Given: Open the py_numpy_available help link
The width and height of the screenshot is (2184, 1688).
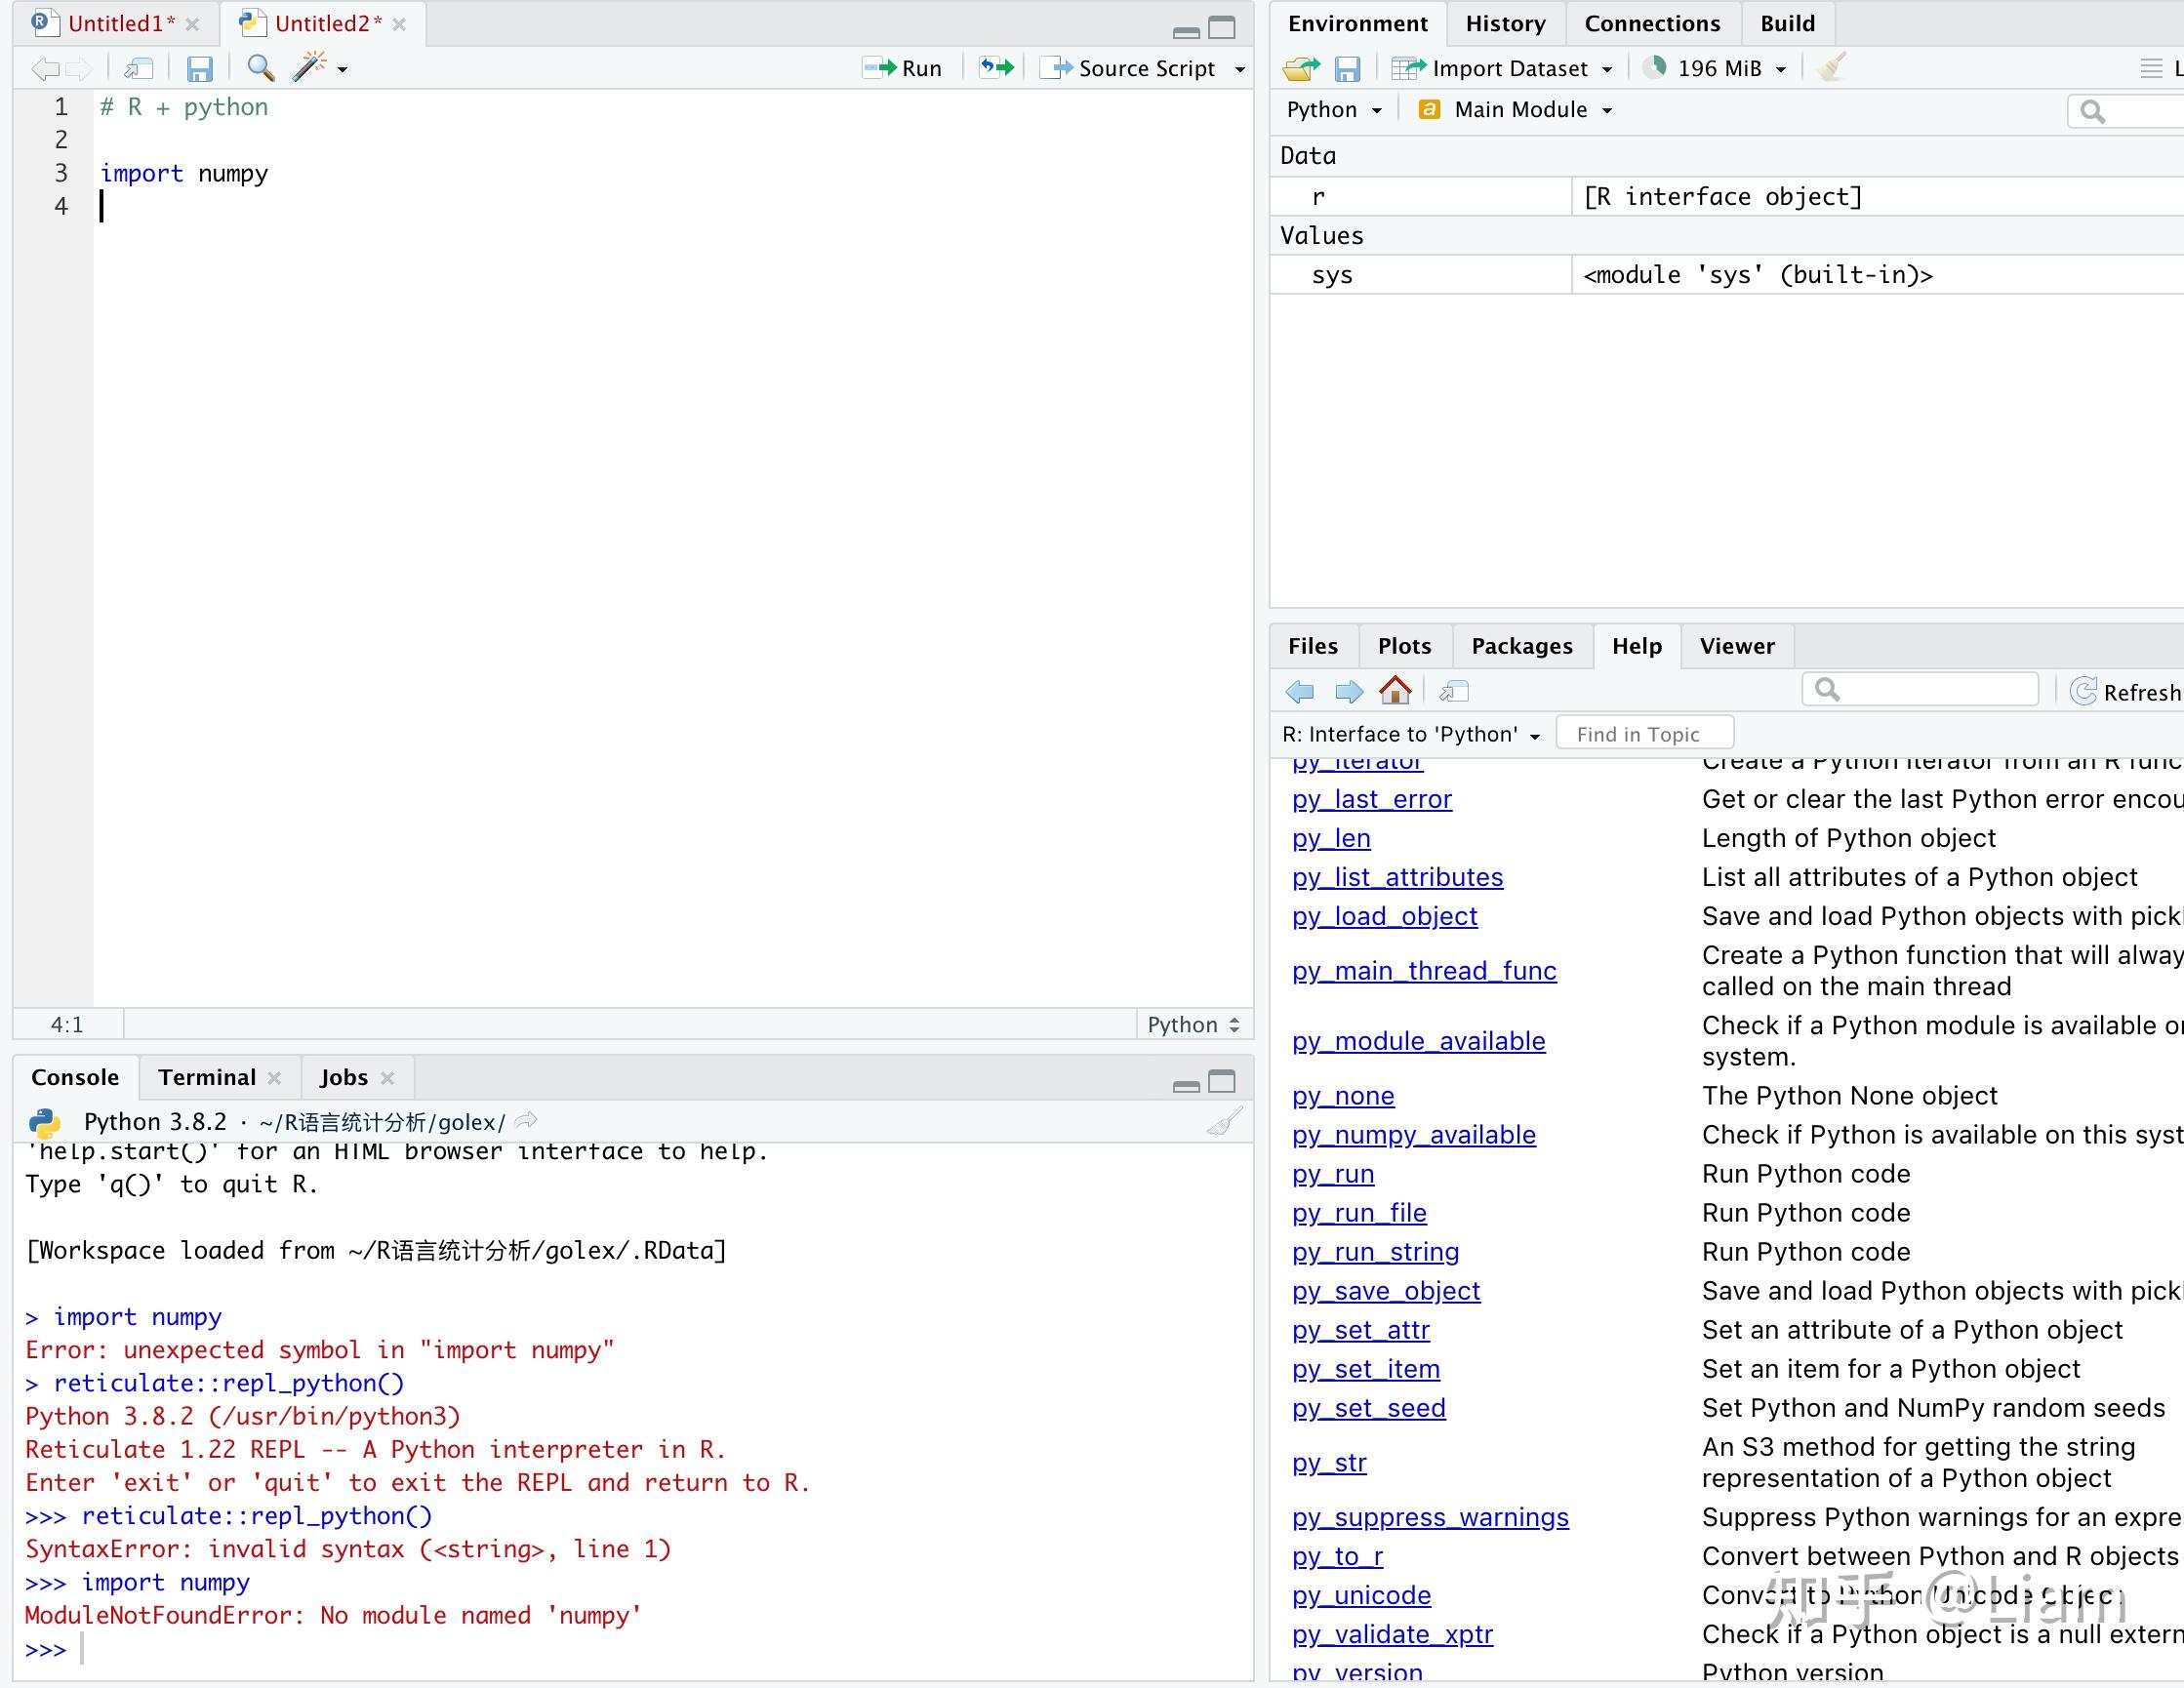Looking at the screenshot, I should [x=1413, y=1135].
